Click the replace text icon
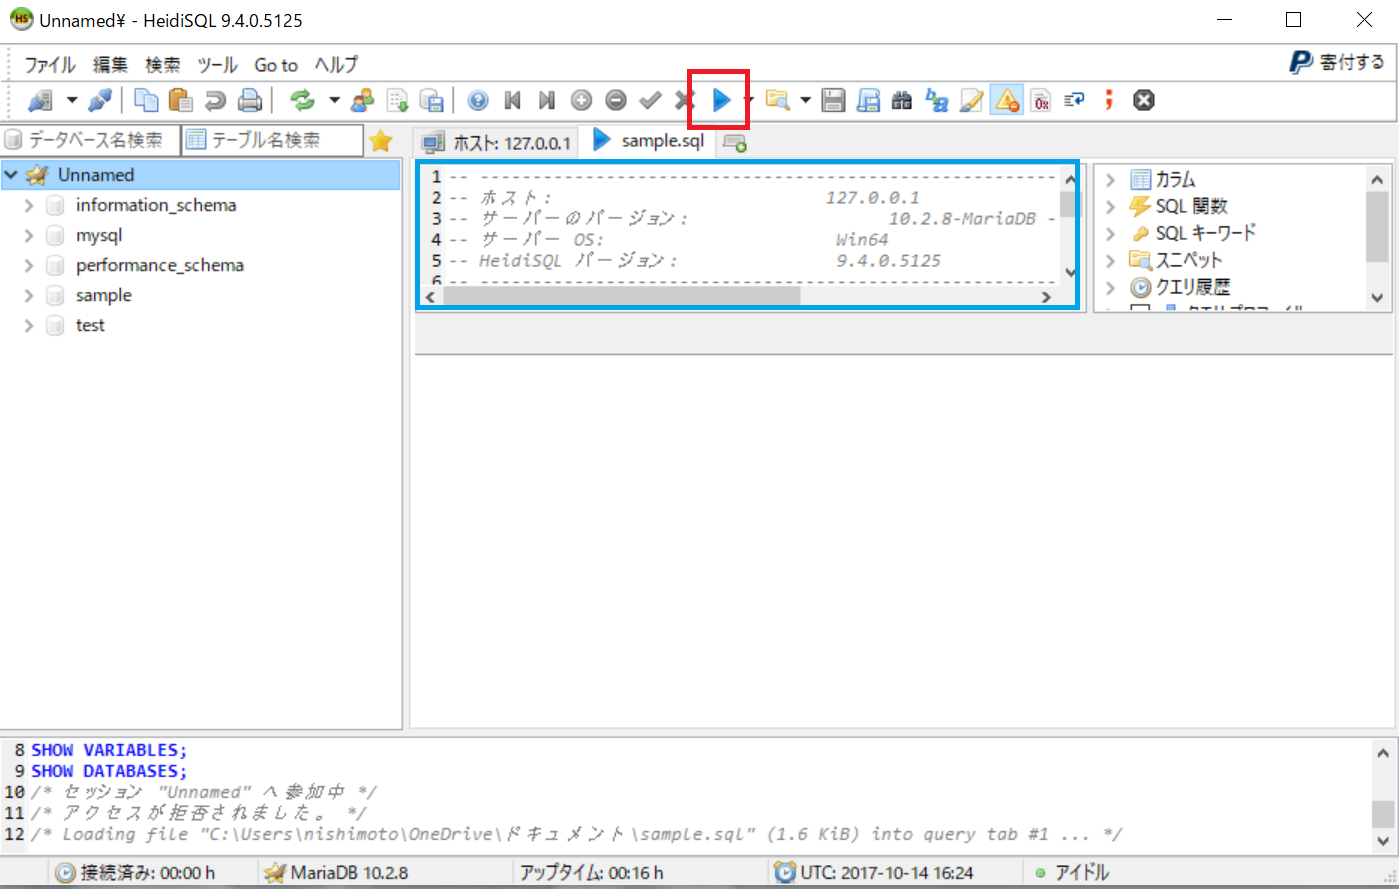Screen dimensions: 1399x889 coord(937,100)
